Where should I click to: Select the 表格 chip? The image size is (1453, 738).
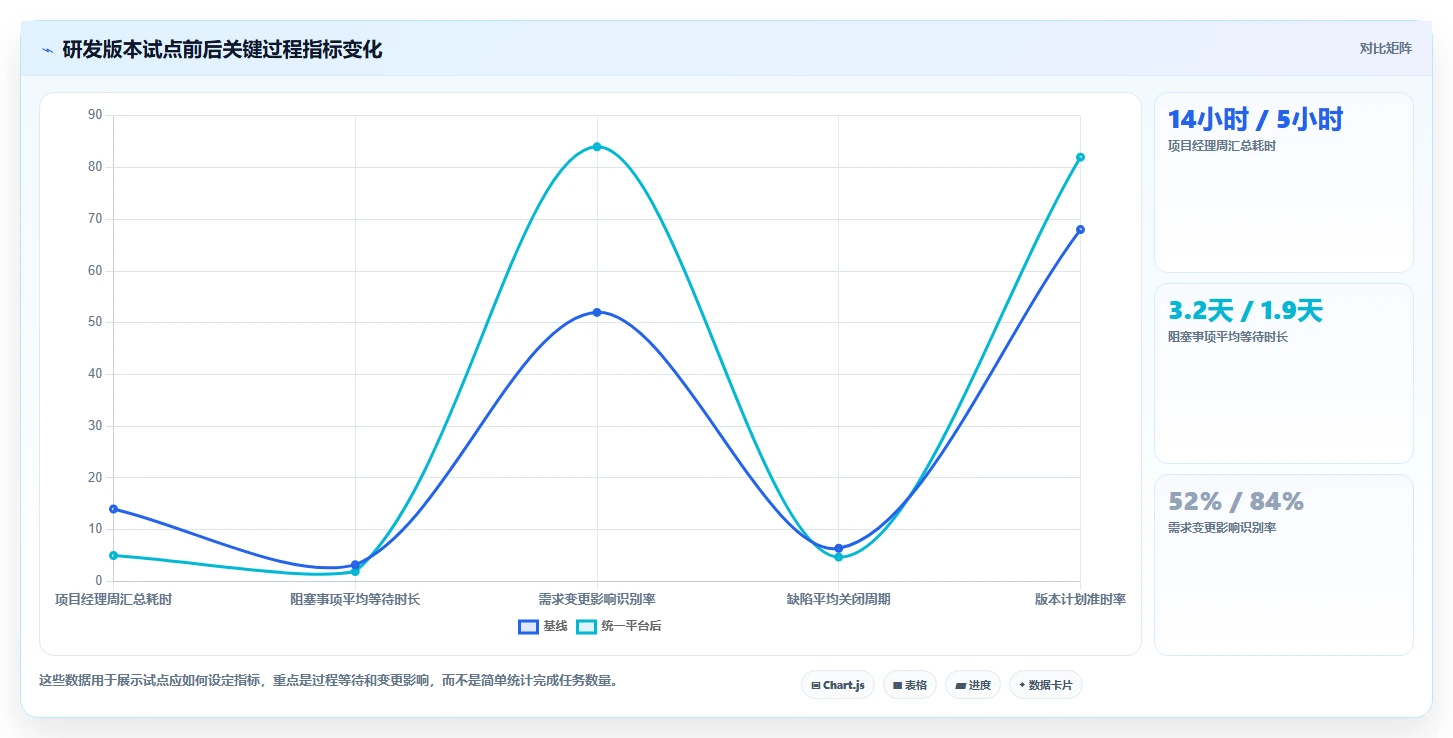click(x=909, y=685)
